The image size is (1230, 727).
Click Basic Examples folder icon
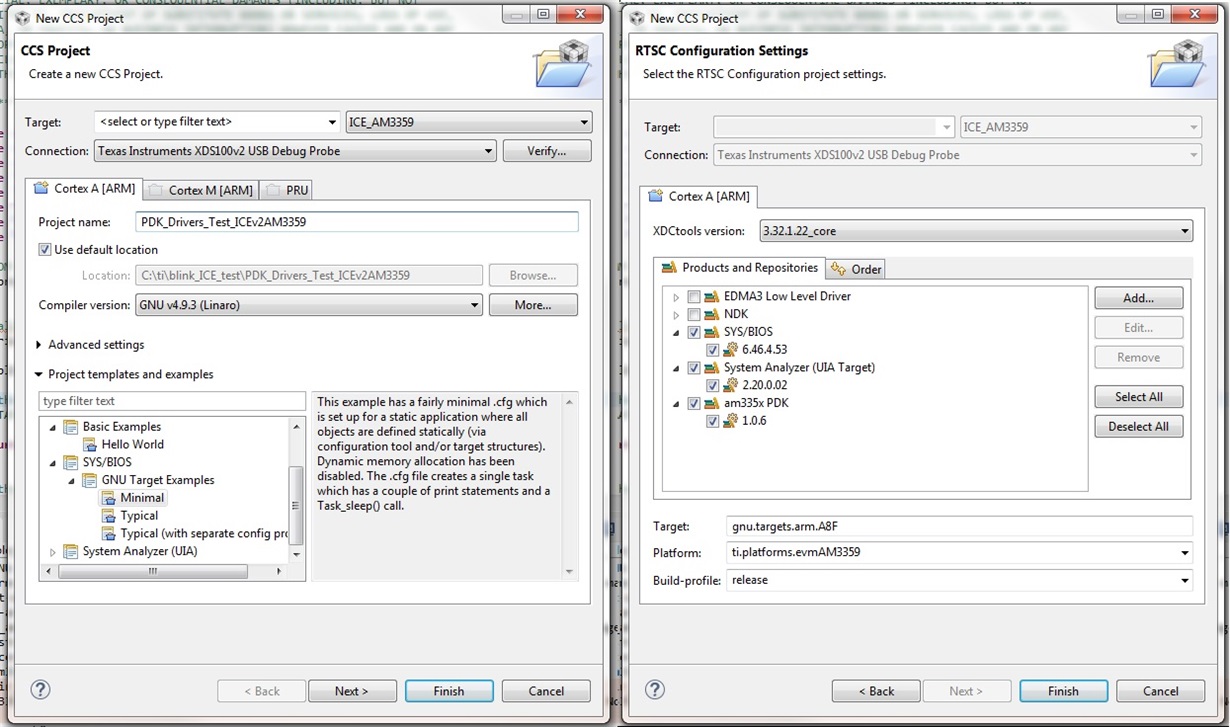point(71,427)
